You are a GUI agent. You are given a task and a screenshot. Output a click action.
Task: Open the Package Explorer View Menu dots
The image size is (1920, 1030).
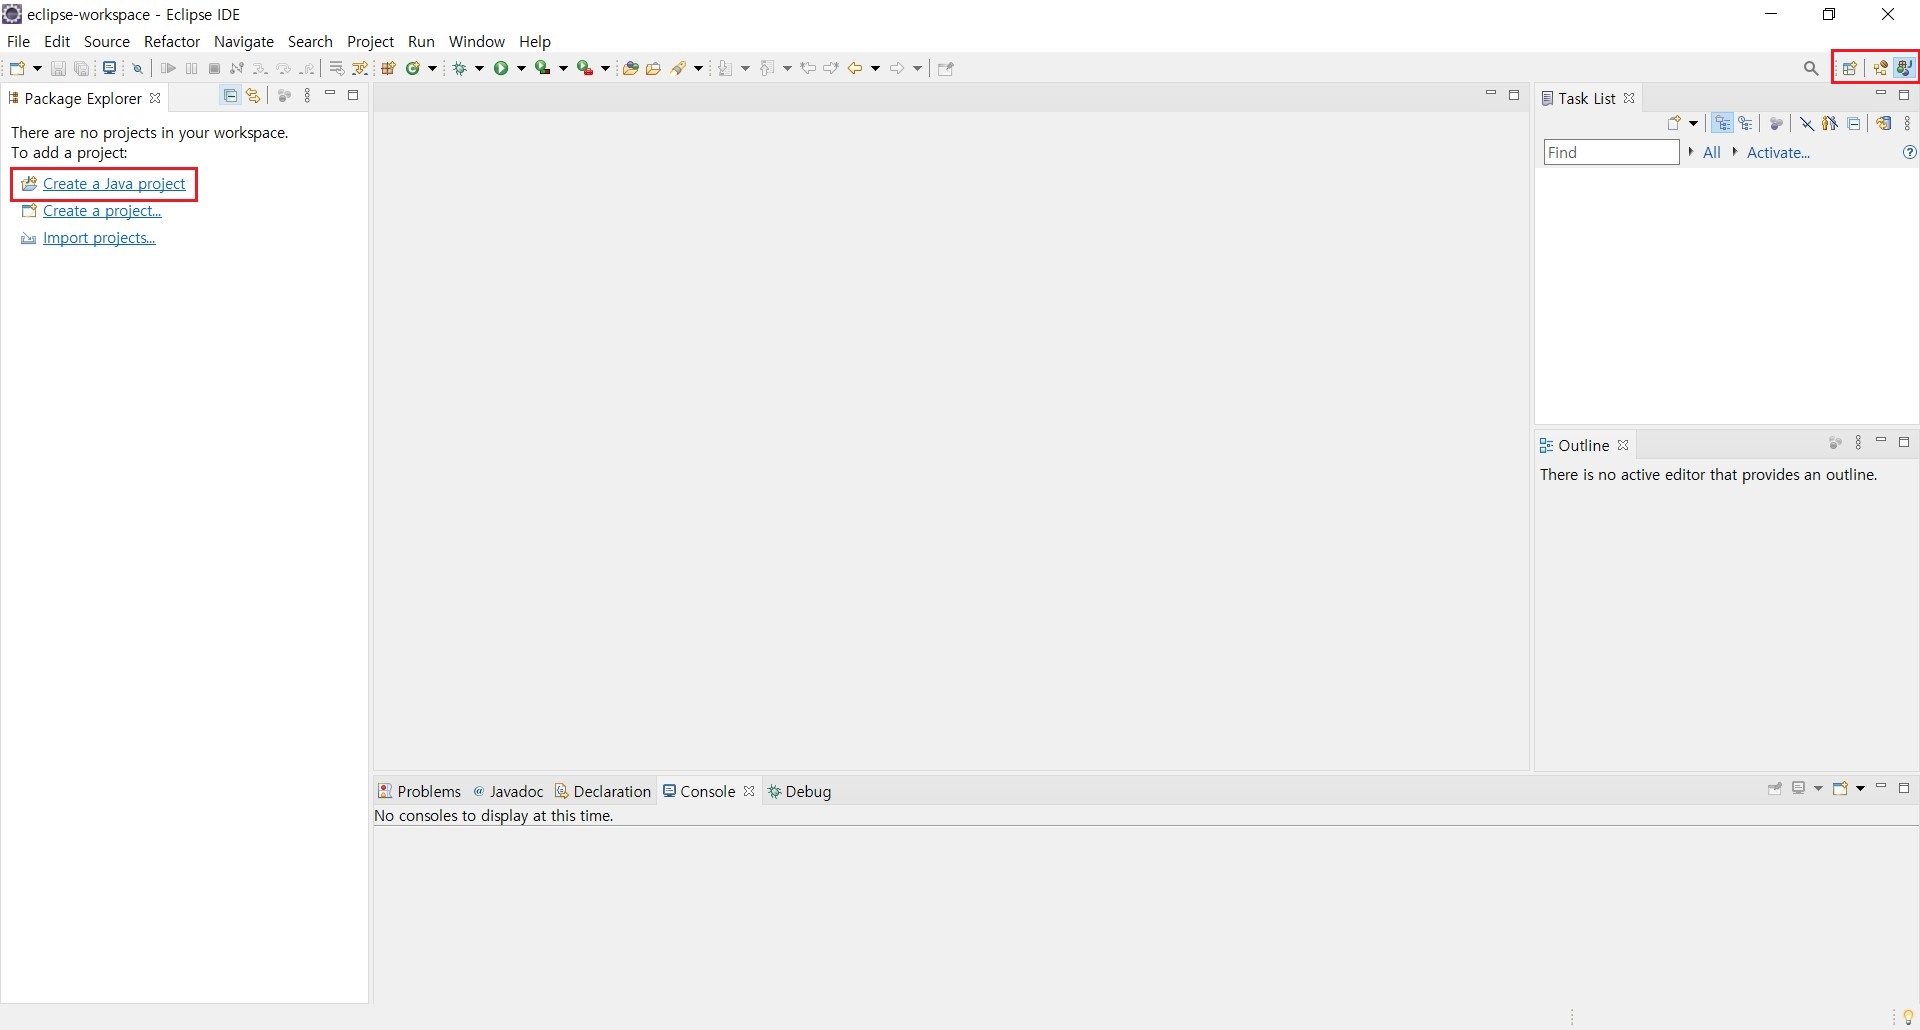click(307, 96)
